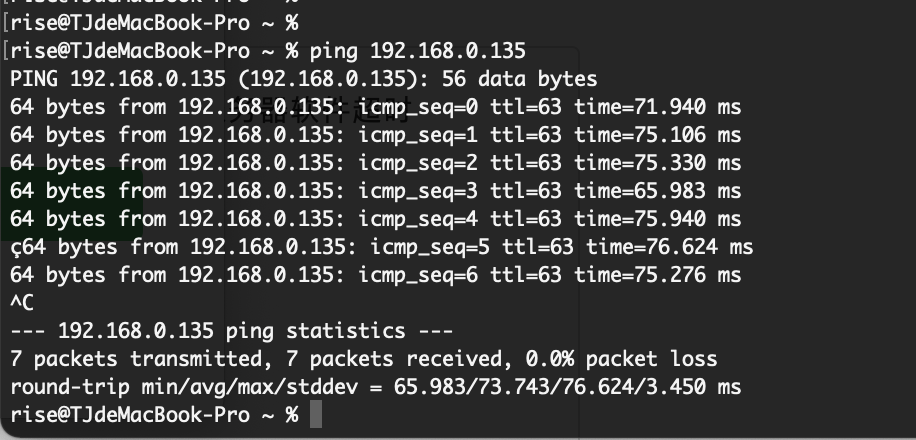
Task: Click the reply line showing time=75.330 ms
Action: [x=375, y=162]
